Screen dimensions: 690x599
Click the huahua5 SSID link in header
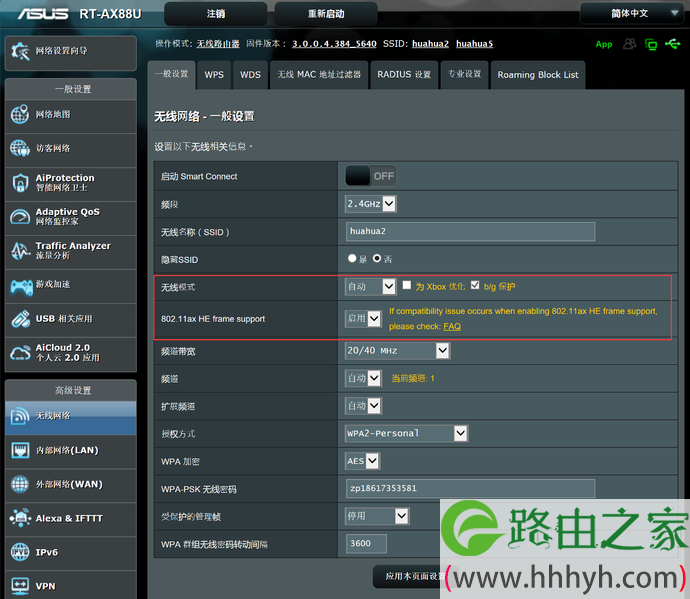474,44
